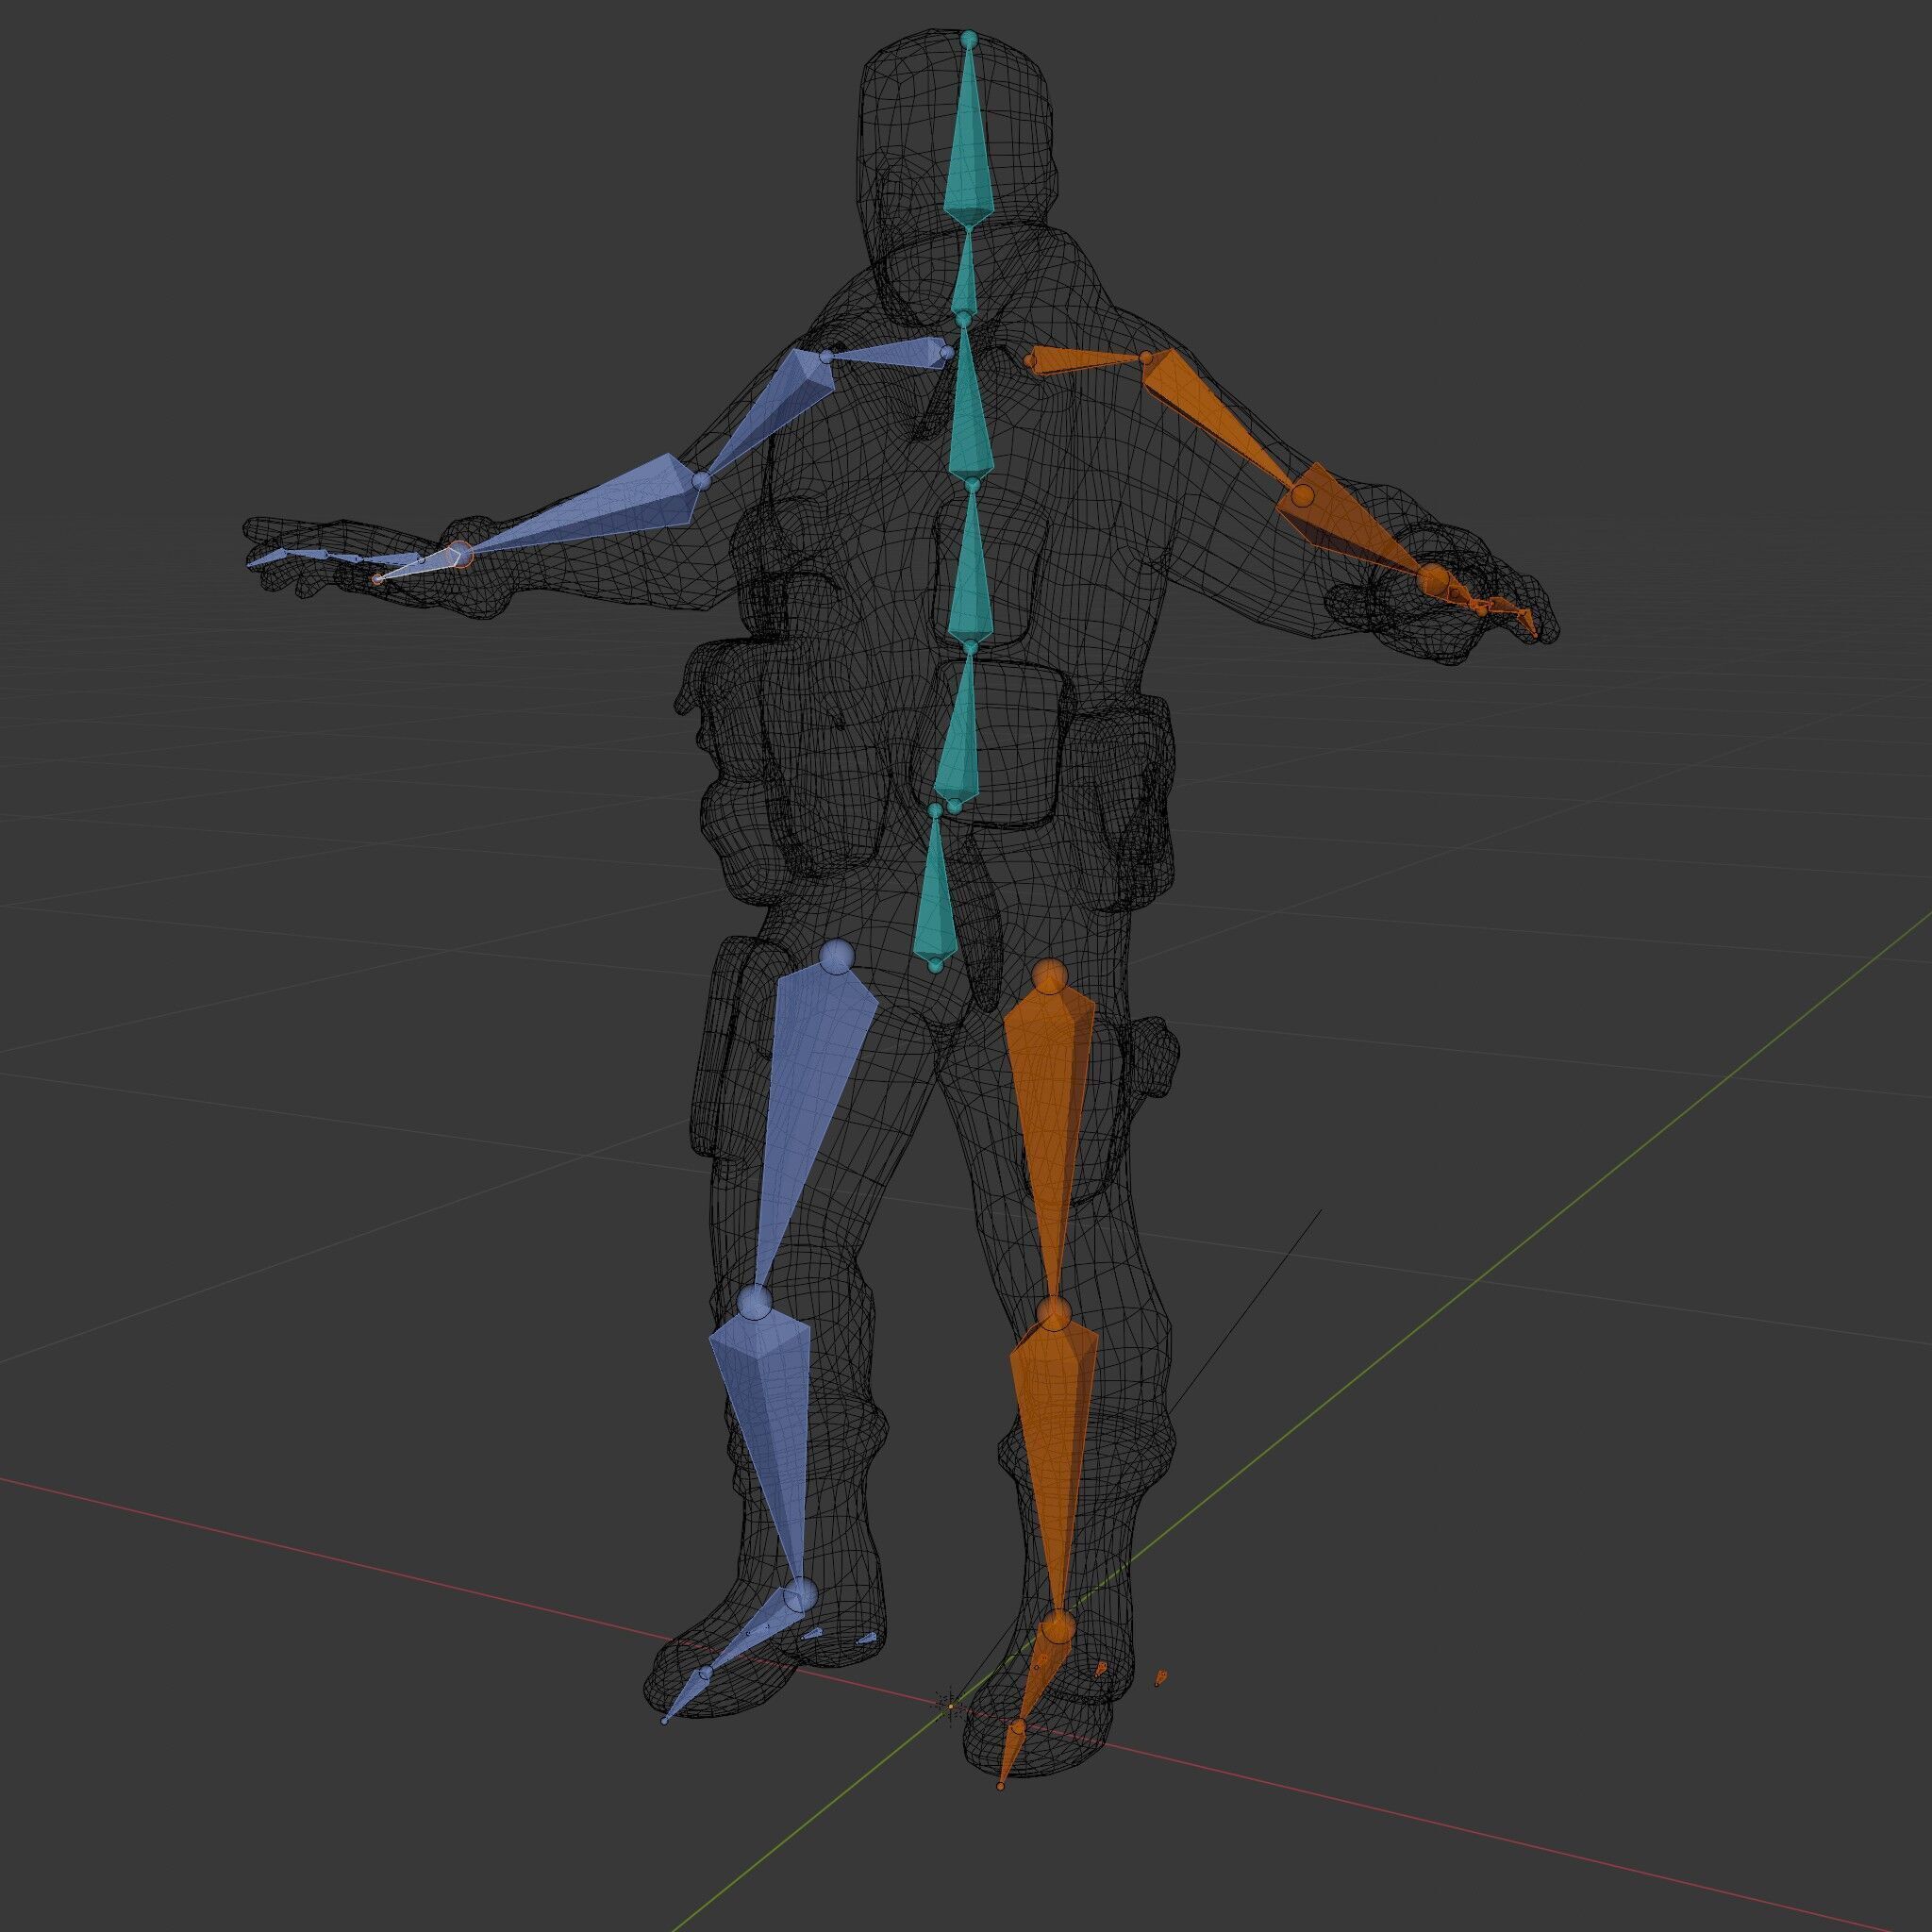Click the orange hip joint sphere
Screen dimensions: 1932x1932
click(x=1049, y=976)
